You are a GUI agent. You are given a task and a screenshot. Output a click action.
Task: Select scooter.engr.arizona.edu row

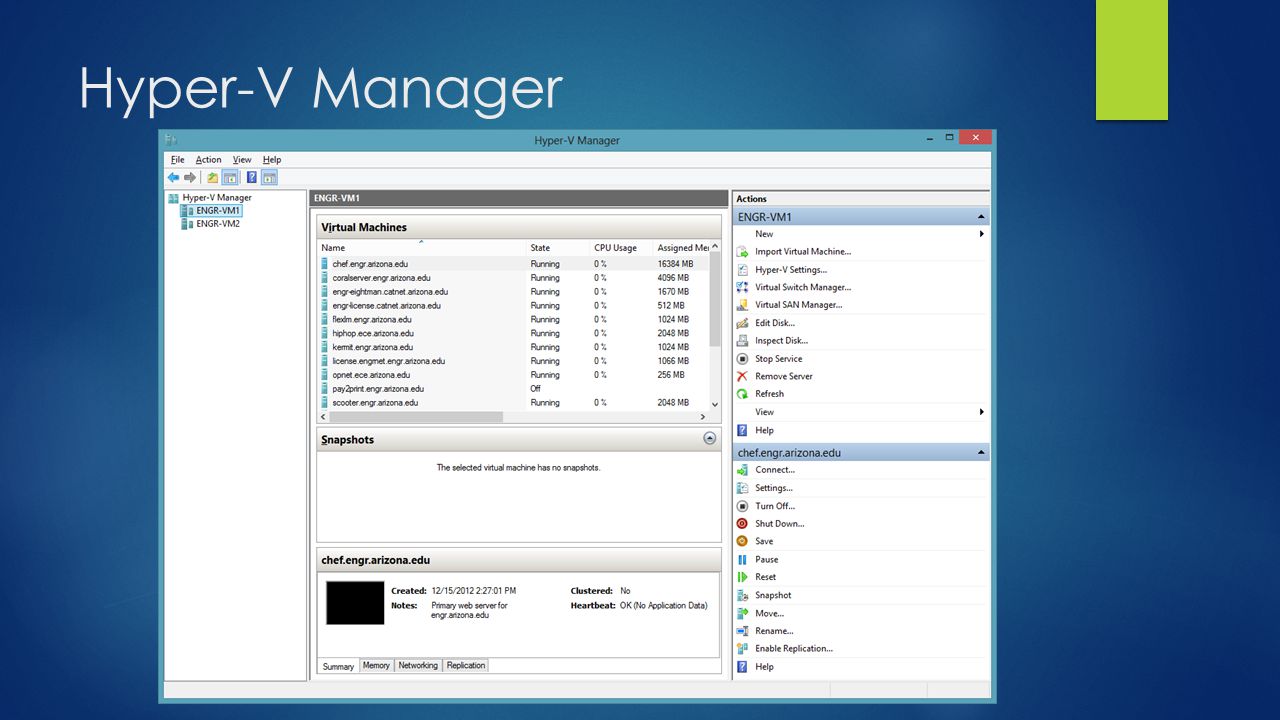[514, 403]
